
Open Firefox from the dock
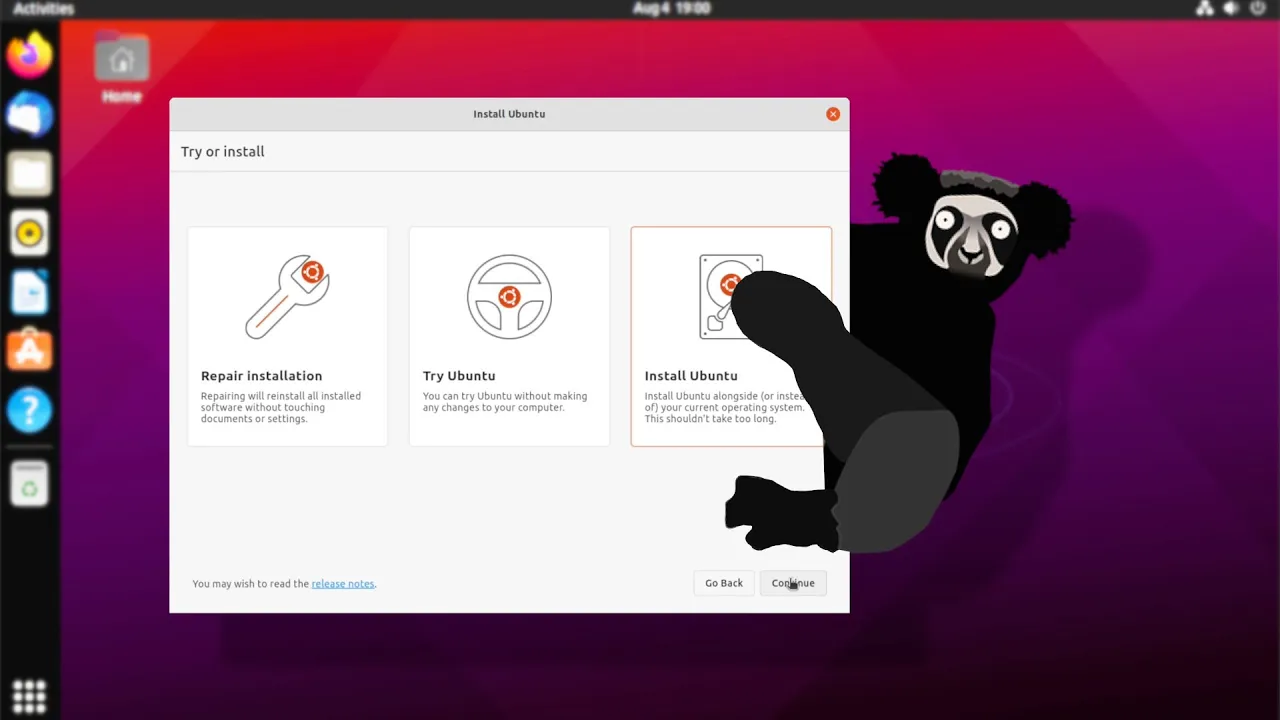29,55
